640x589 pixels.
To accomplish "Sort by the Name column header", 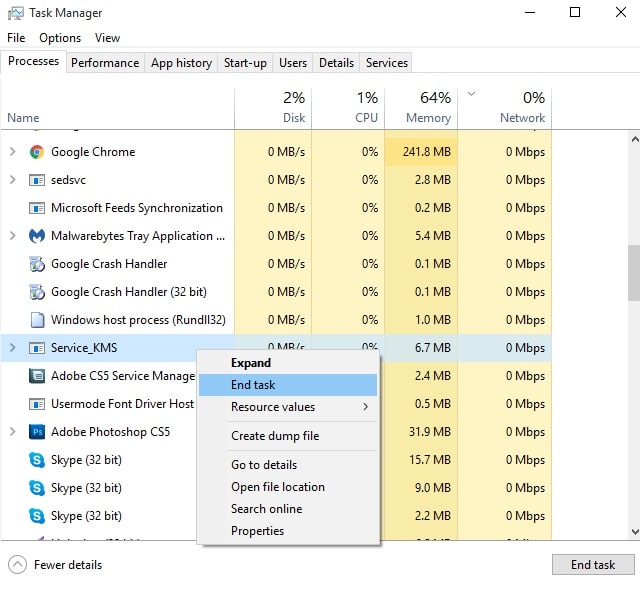I will (x=118, y=108).
